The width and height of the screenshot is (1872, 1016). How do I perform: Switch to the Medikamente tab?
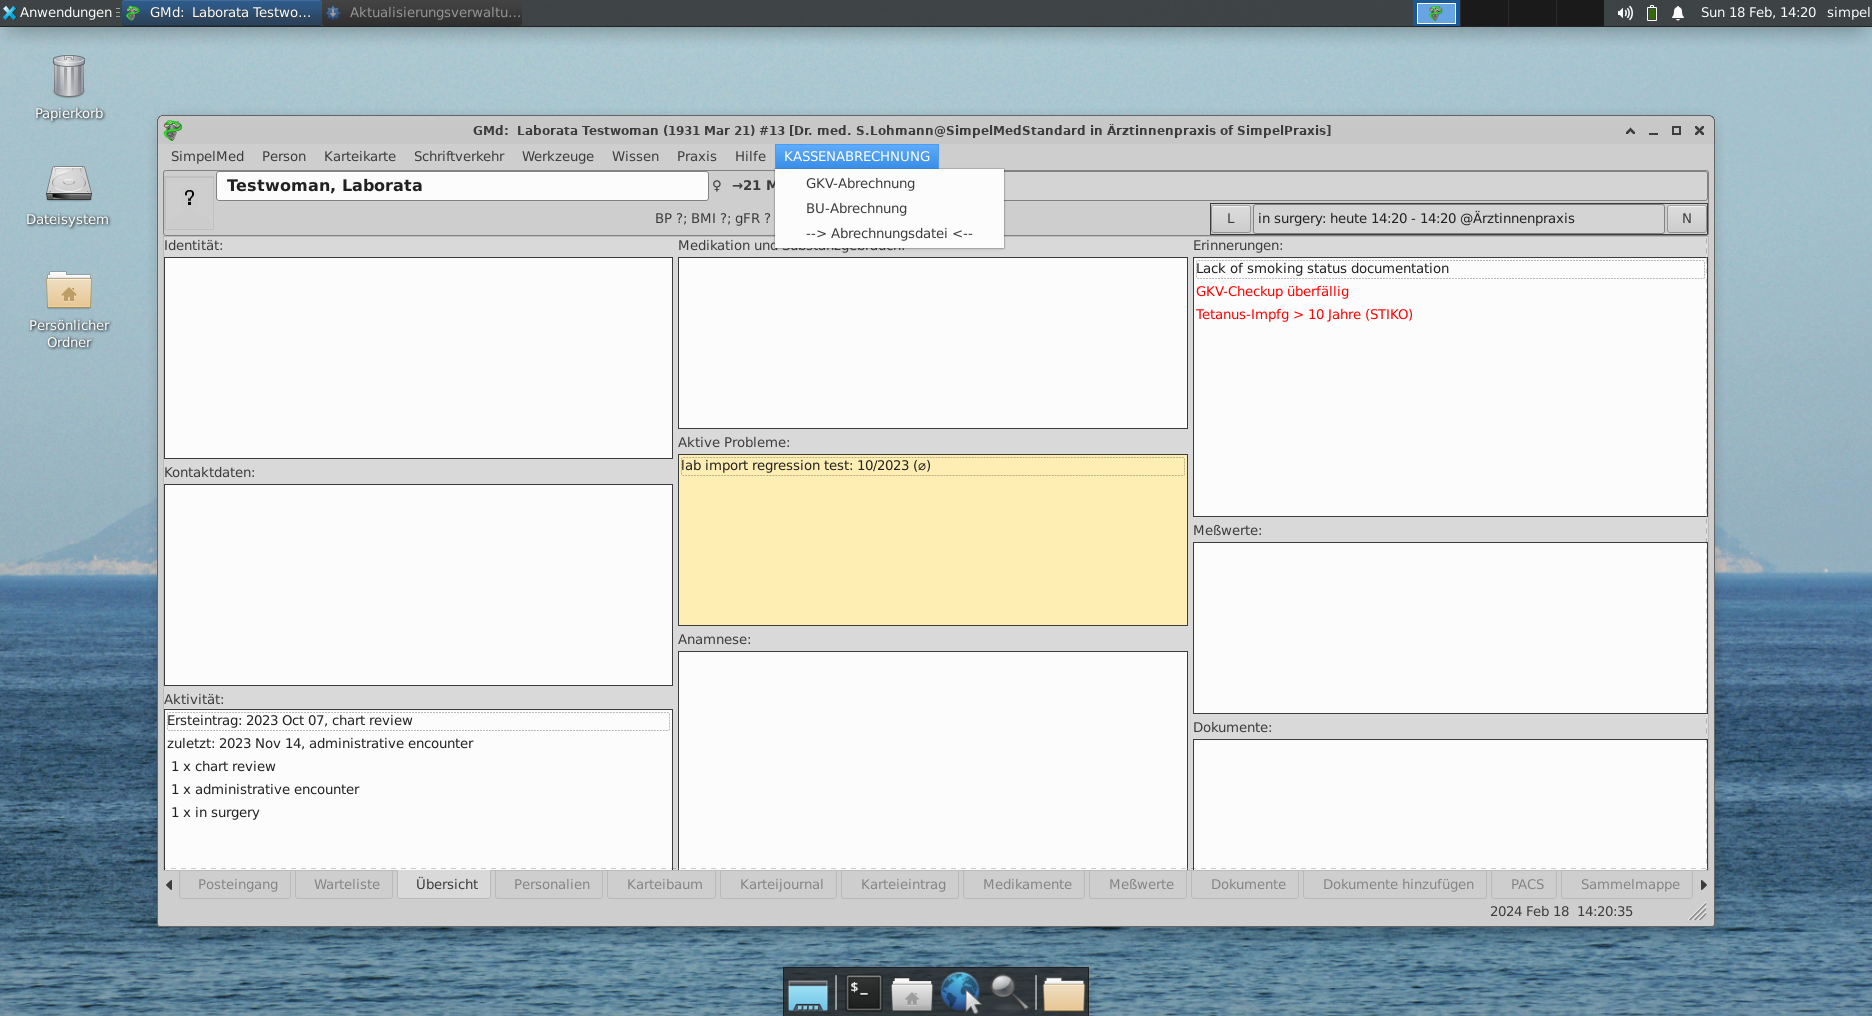(x=1027, y=884)
